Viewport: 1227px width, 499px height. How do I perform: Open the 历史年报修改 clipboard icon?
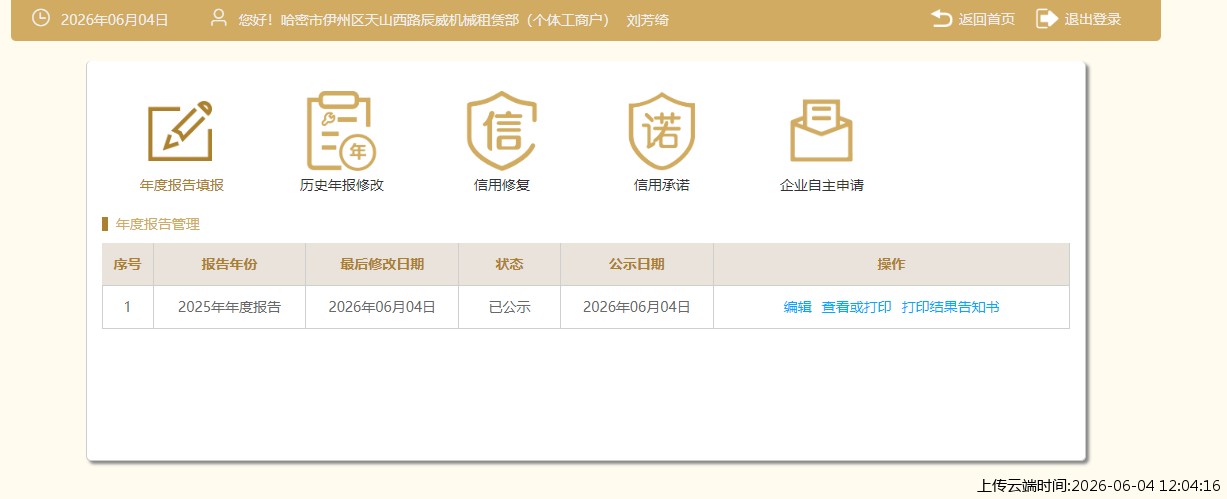(x=341, y=131)
